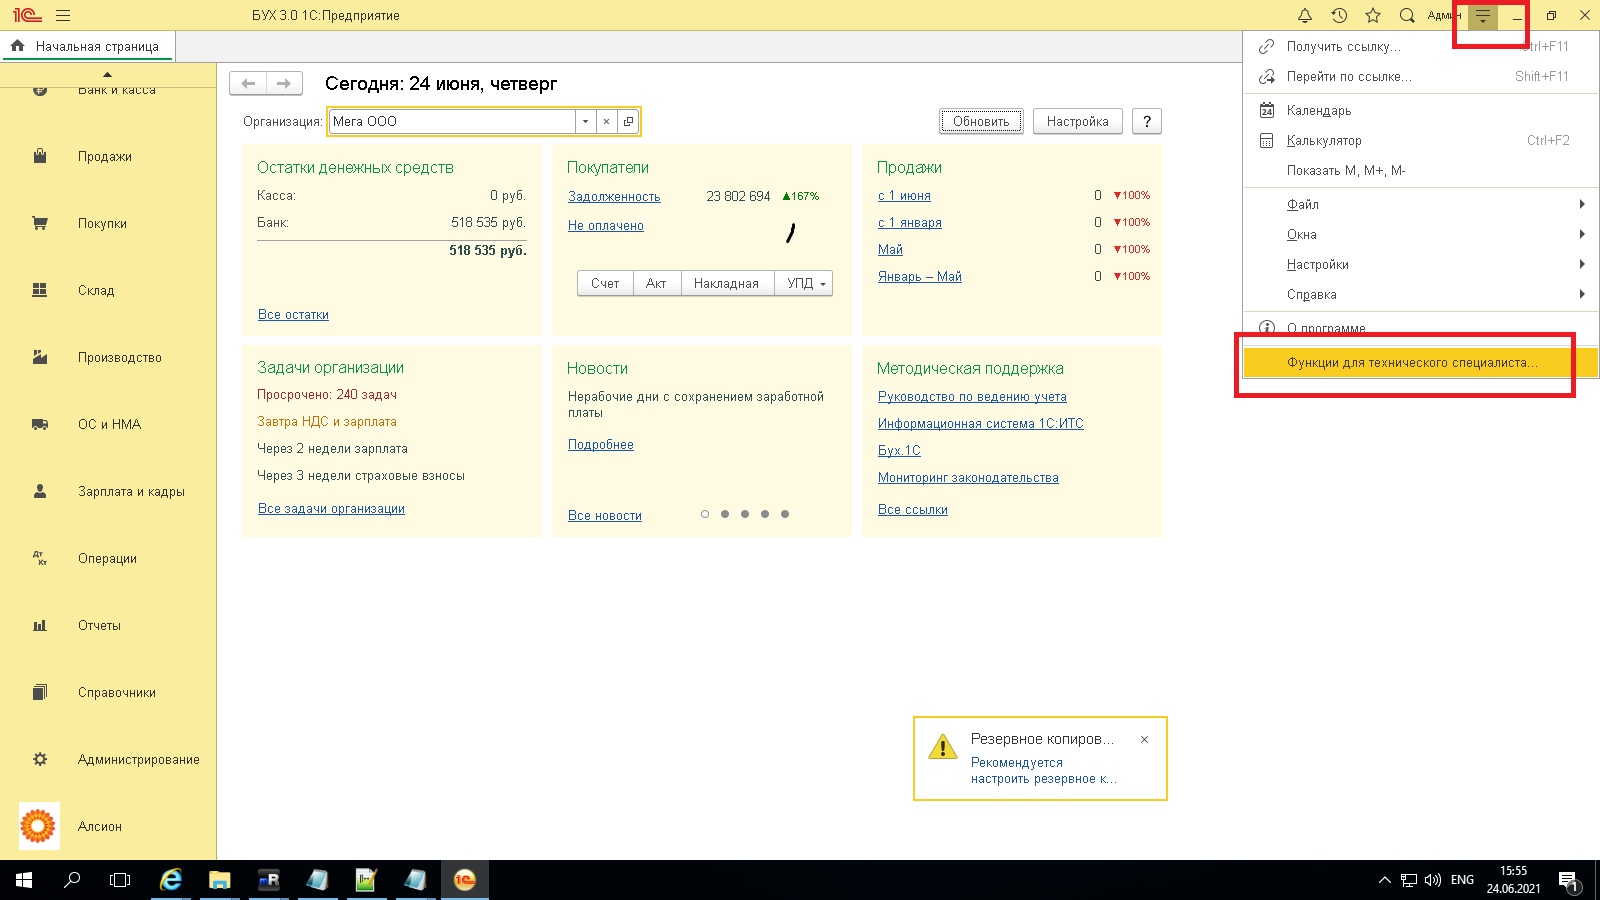Click the Настройка button
This screenshot has height=900, width=1600.
tap(1078, 122)
